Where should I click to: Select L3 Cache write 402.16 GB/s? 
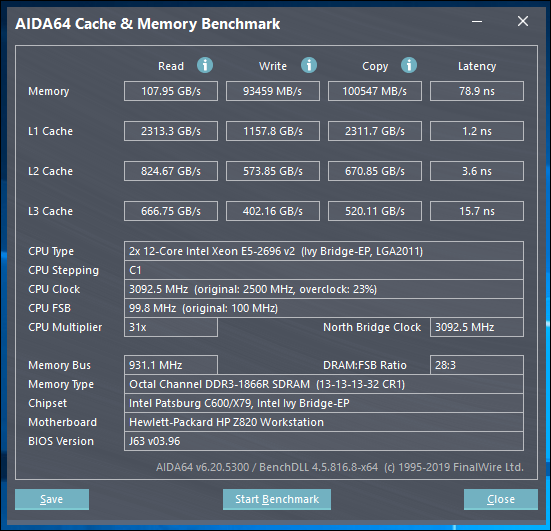point(273,211)
